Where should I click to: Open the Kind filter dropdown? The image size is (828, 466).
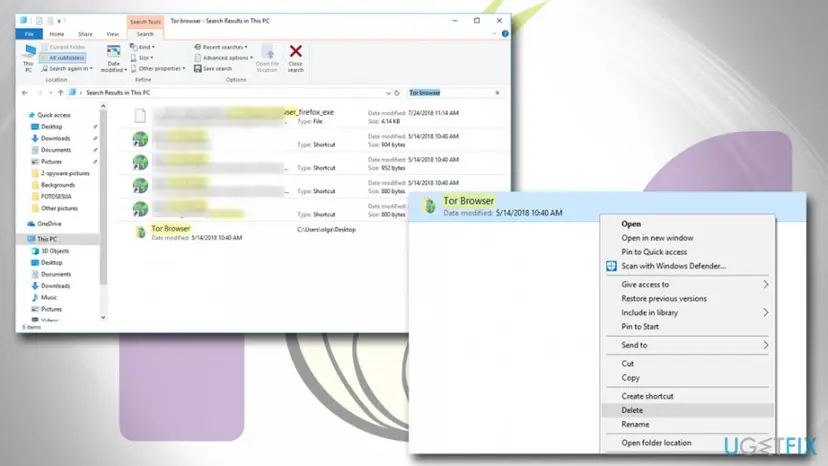143,47
